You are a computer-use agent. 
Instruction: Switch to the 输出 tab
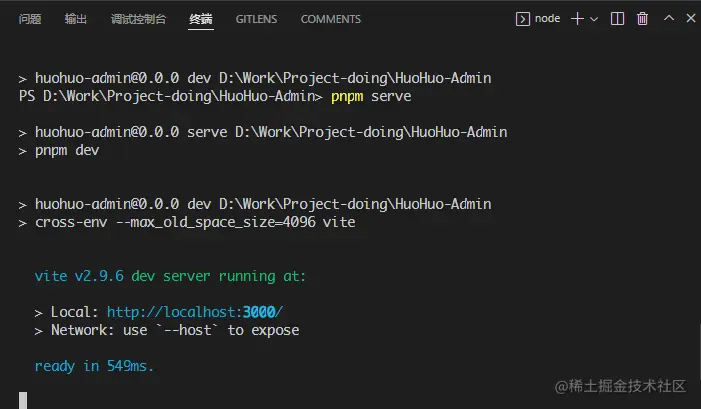pos(76,19)
